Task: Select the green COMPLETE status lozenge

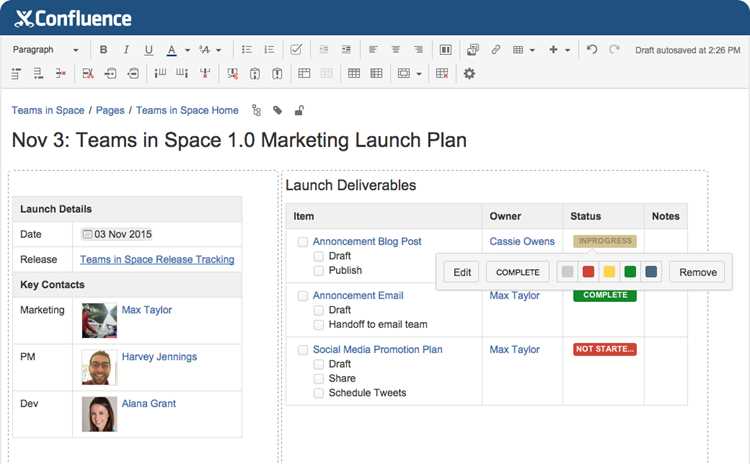Action: (x=605, y=295)
